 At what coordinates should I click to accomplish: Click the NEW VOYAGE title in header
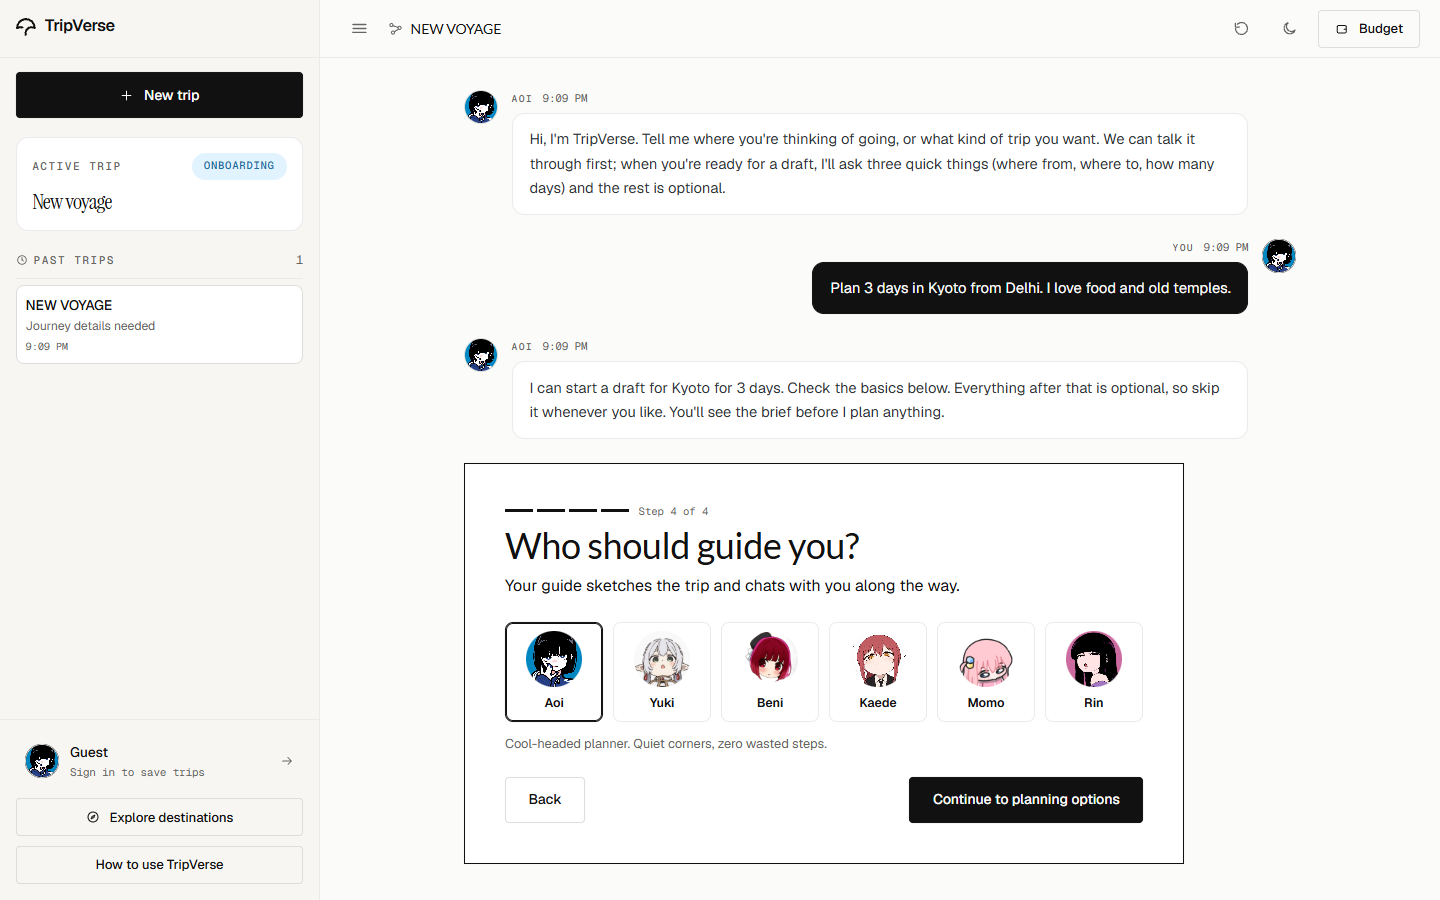456,29
